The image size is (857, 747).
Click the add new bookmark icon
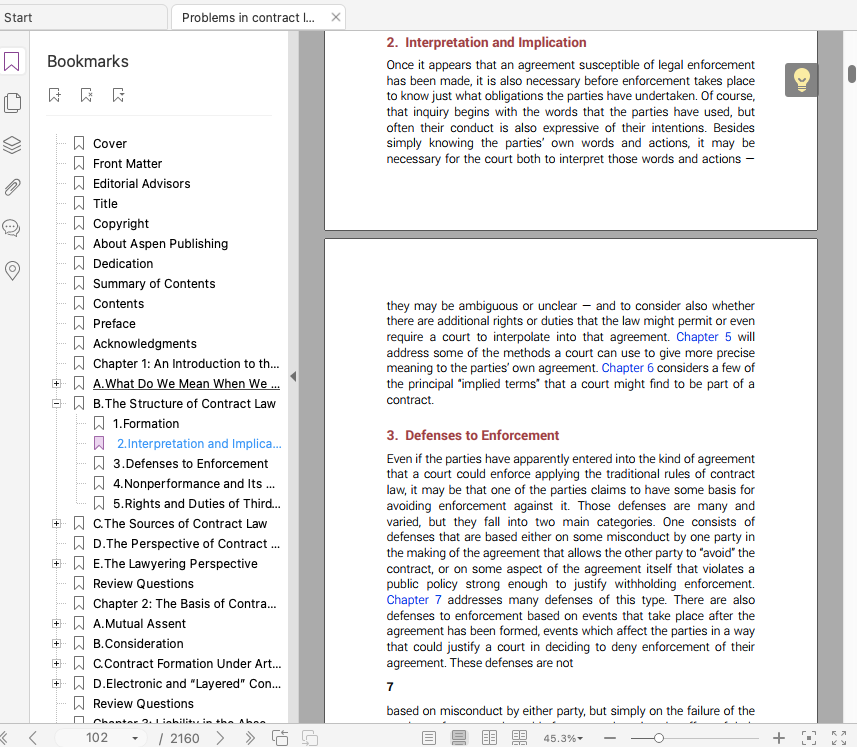(x=55, y=95)
